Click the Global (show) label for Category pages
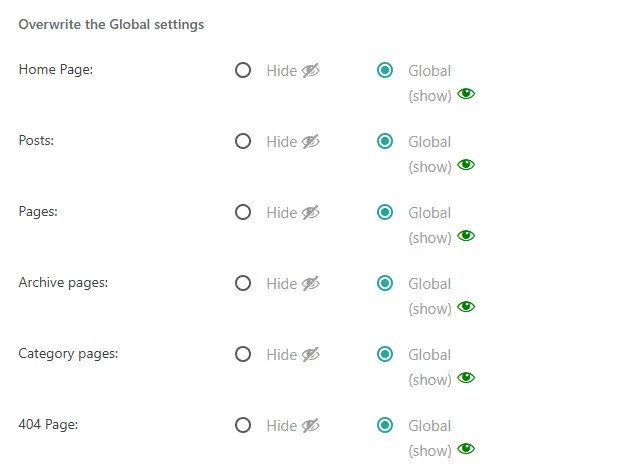 tap(430, 367)
